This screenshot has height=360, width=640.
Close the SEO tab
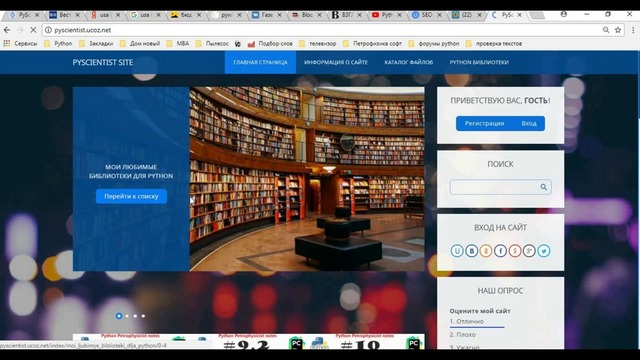[x=439, y=15]
